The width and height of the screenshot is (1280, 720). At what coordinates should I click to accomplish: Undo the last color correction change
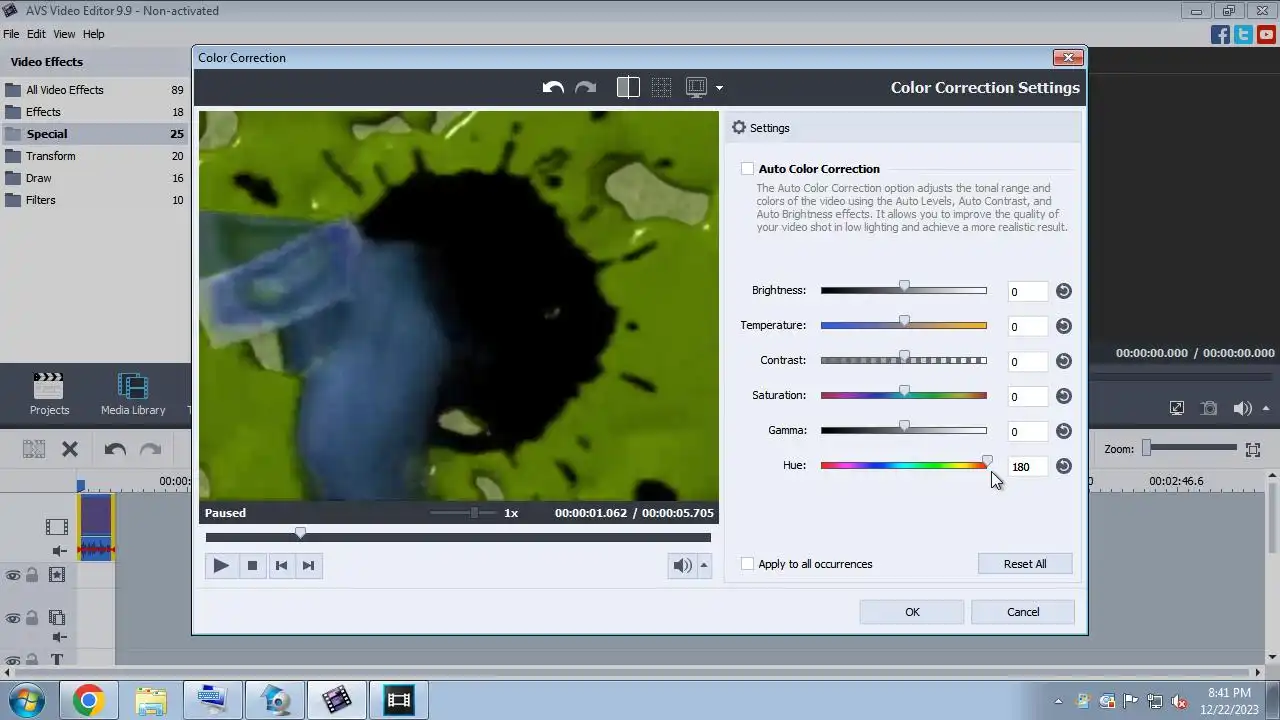(x=553, y=88)
